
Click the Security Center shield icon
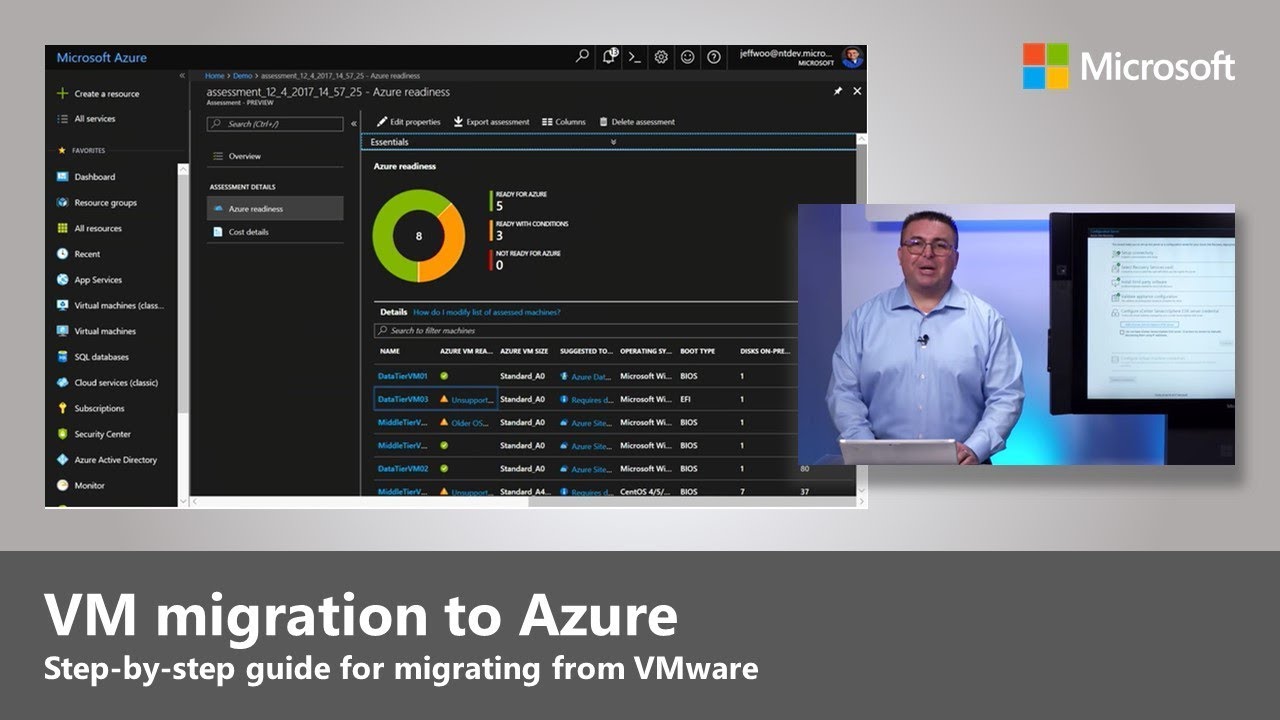63,434
